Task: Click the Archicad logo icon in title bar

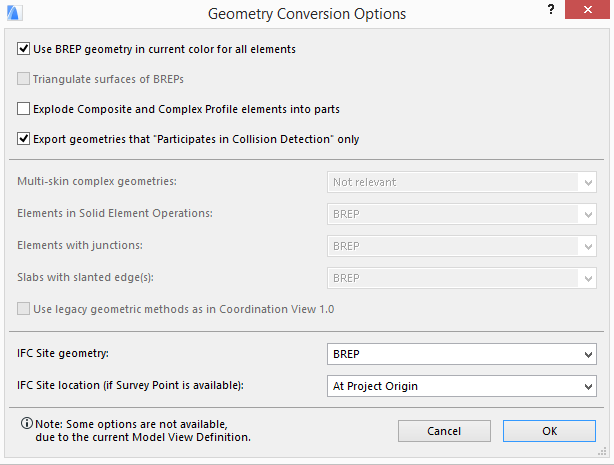Action: click(x=13, y=14)
